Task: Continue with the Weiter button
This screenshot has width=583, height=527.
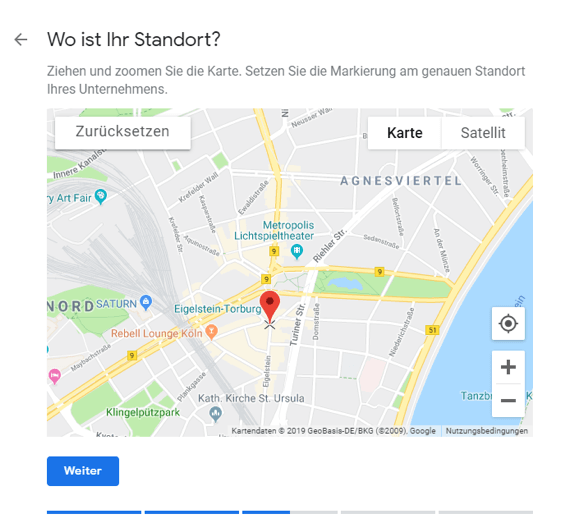Action: point(83,471)
